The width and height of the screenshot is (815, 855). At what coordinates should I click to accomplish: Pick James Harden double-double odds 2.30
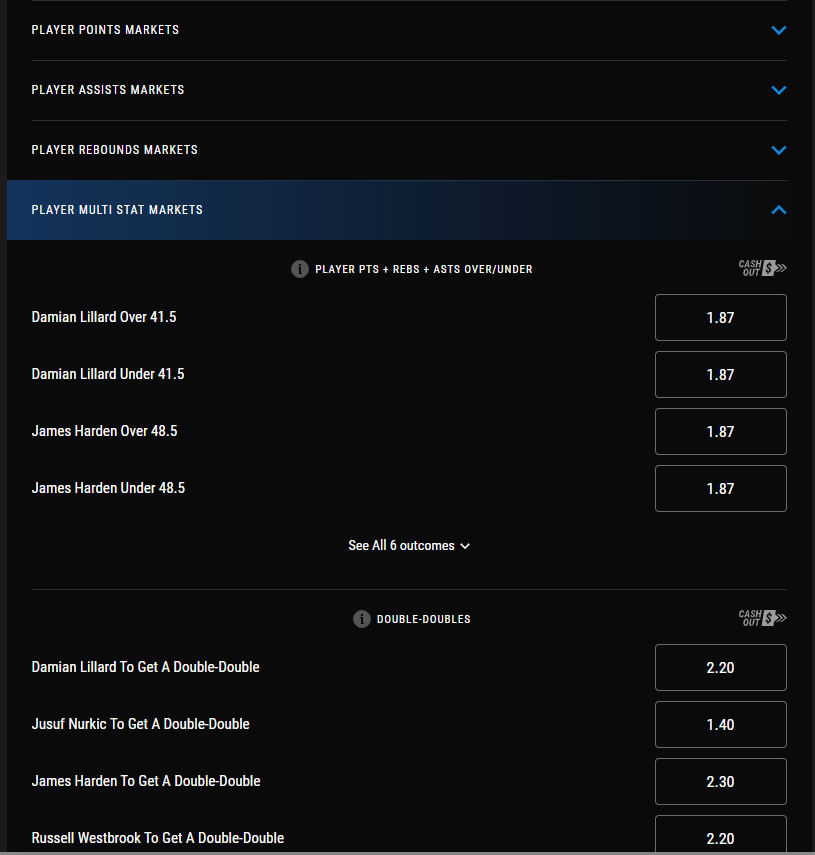720,782
